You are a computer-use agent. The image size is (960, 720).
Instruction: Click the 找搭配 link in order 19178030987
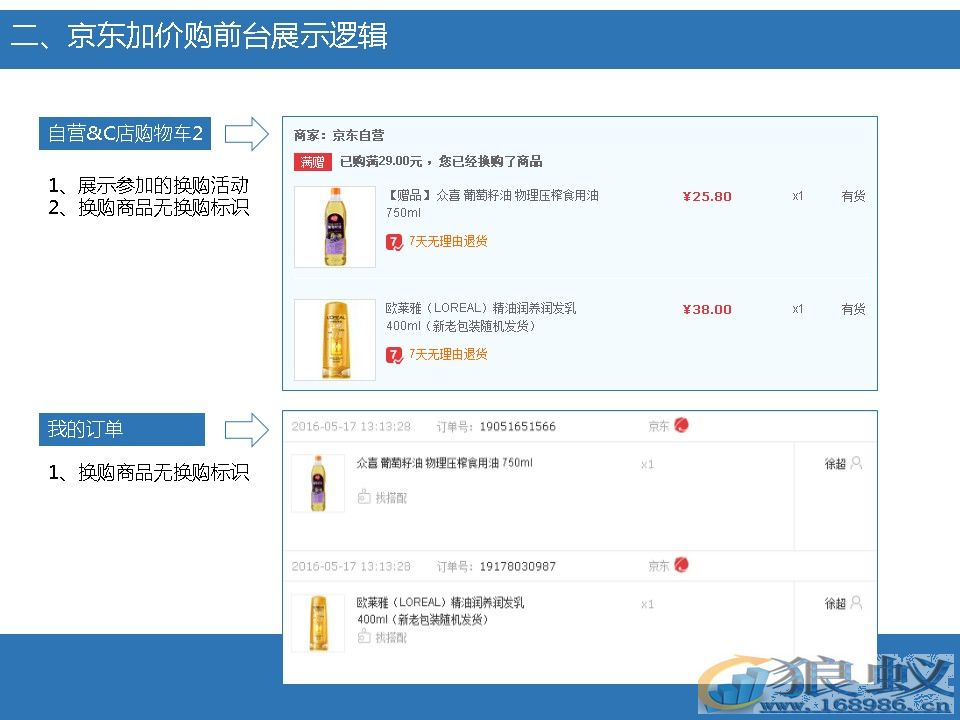point(391,638)
